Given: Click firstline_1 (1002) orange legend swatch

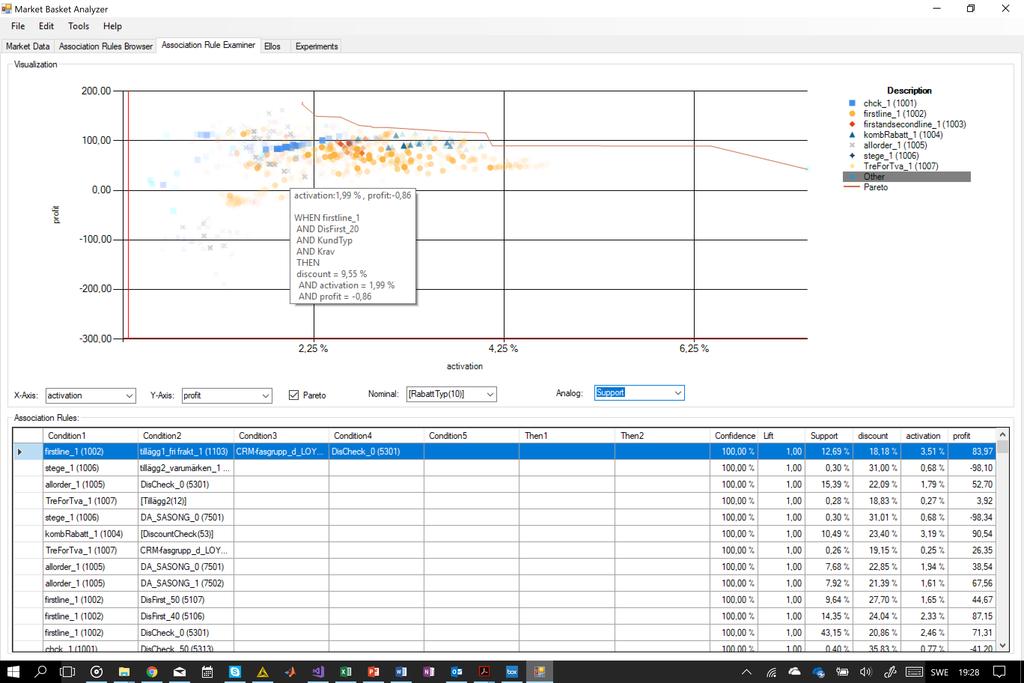Looking at the screenshot, I should (852, 114).
